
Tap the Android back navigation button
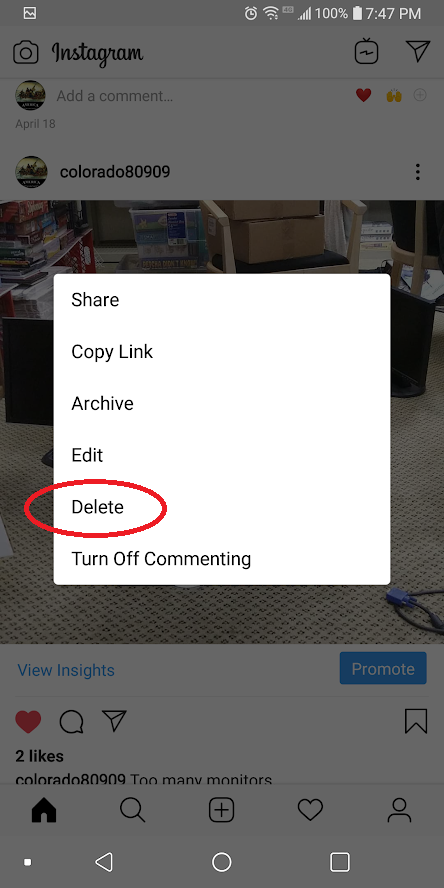[104, 862]
